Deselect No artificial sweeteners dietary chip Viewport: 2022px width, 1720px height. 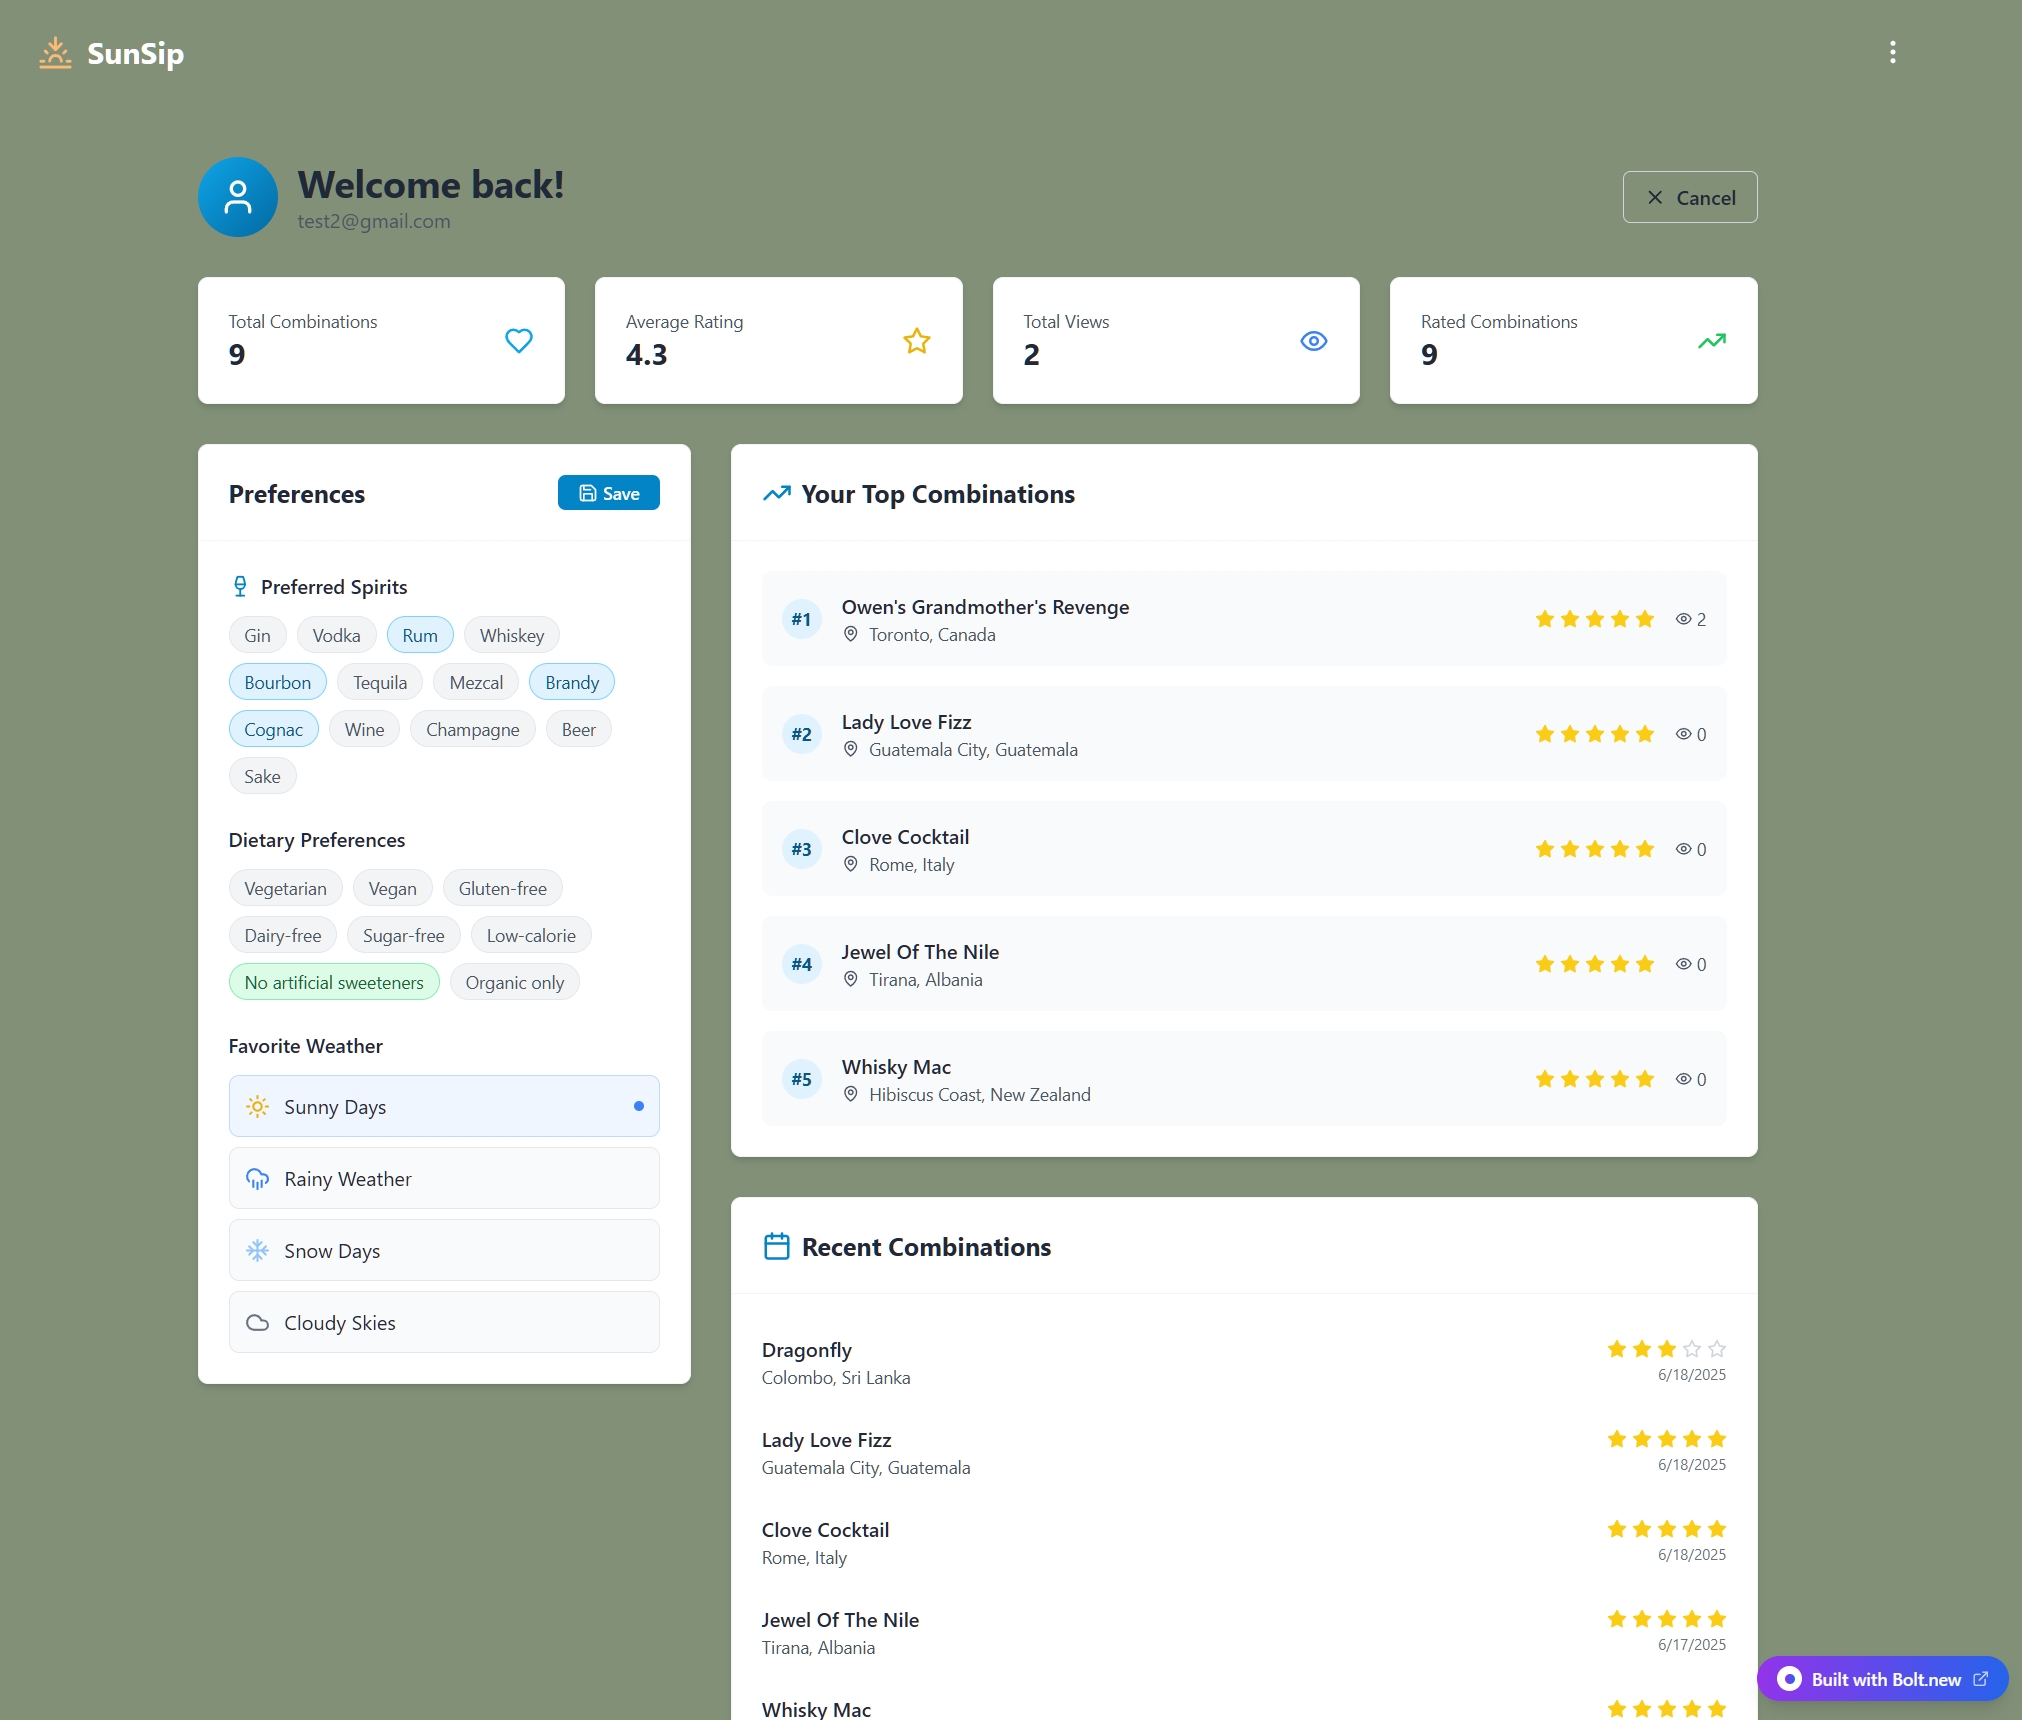tap(334, 982)
